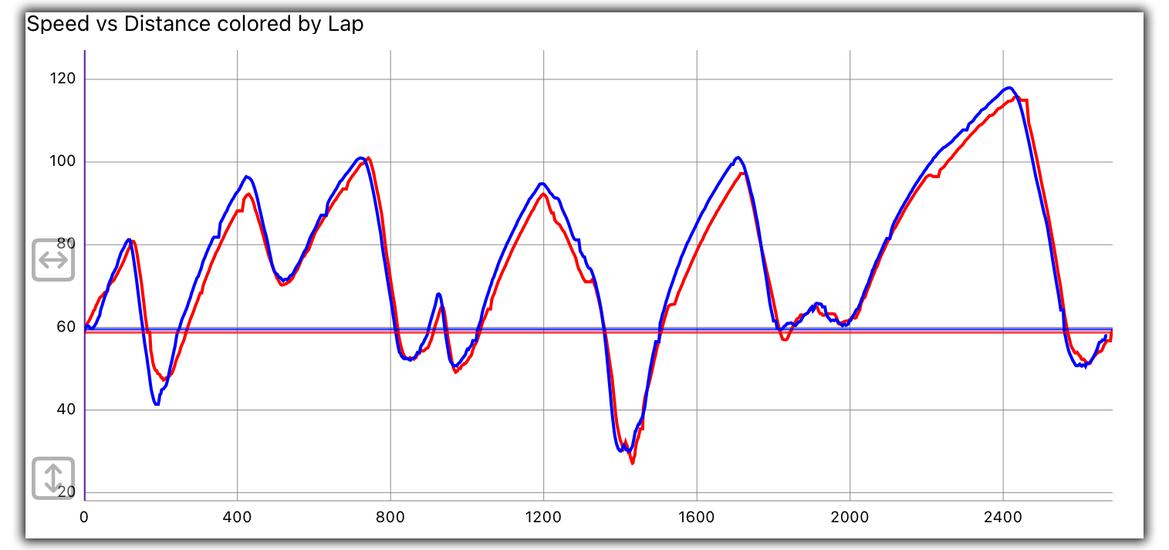Viewport: 1169px width, 550px height.
Task: Click the horizontal zoom arrows icon
Action: pyautogui.click(x=53, y=260)
